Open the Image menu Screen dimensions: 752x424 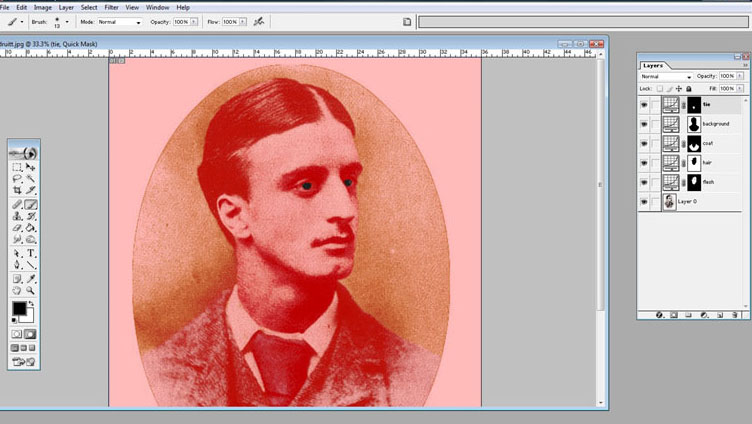(x=43, y=7)
